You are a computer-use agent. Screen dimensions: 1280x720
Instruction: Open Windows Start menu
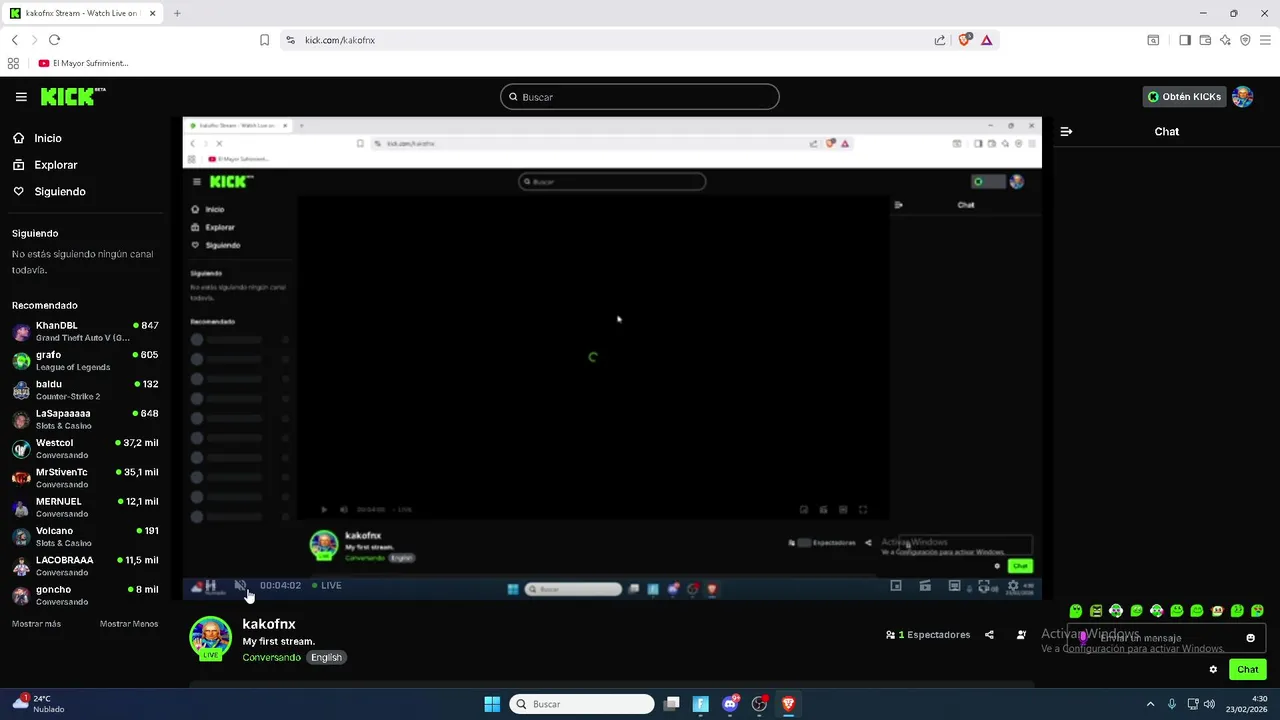[492, 704]
